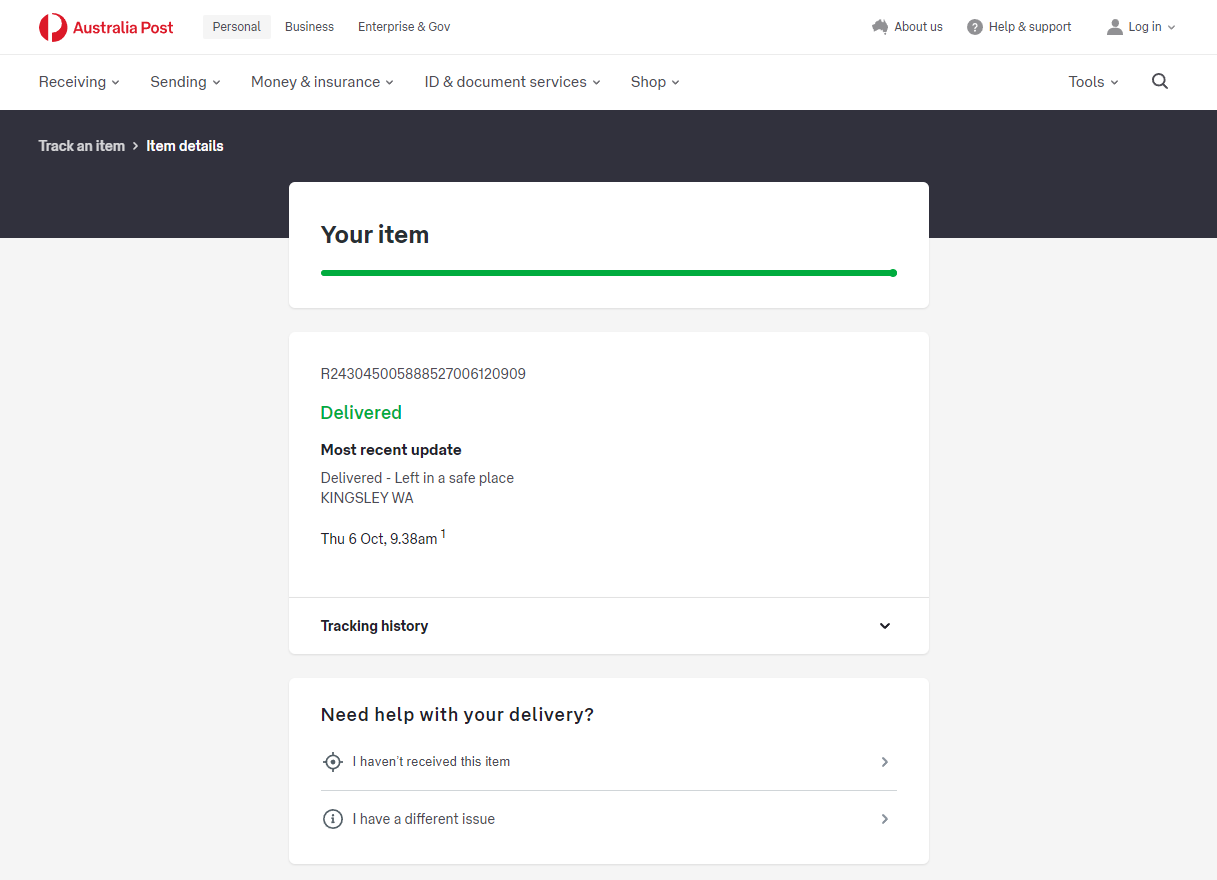Expand the Tools dropdown
This screenshot has width=1217, height=880.
1093,82
